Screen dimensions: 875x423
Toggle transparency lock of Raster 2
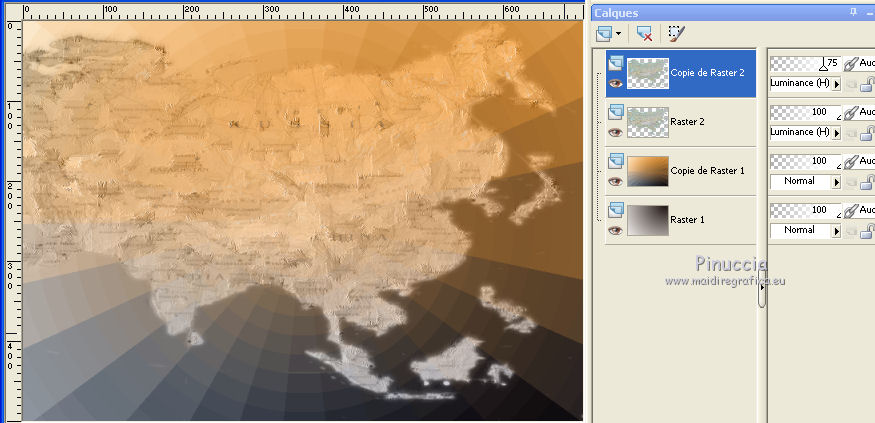tap(867, 133)
